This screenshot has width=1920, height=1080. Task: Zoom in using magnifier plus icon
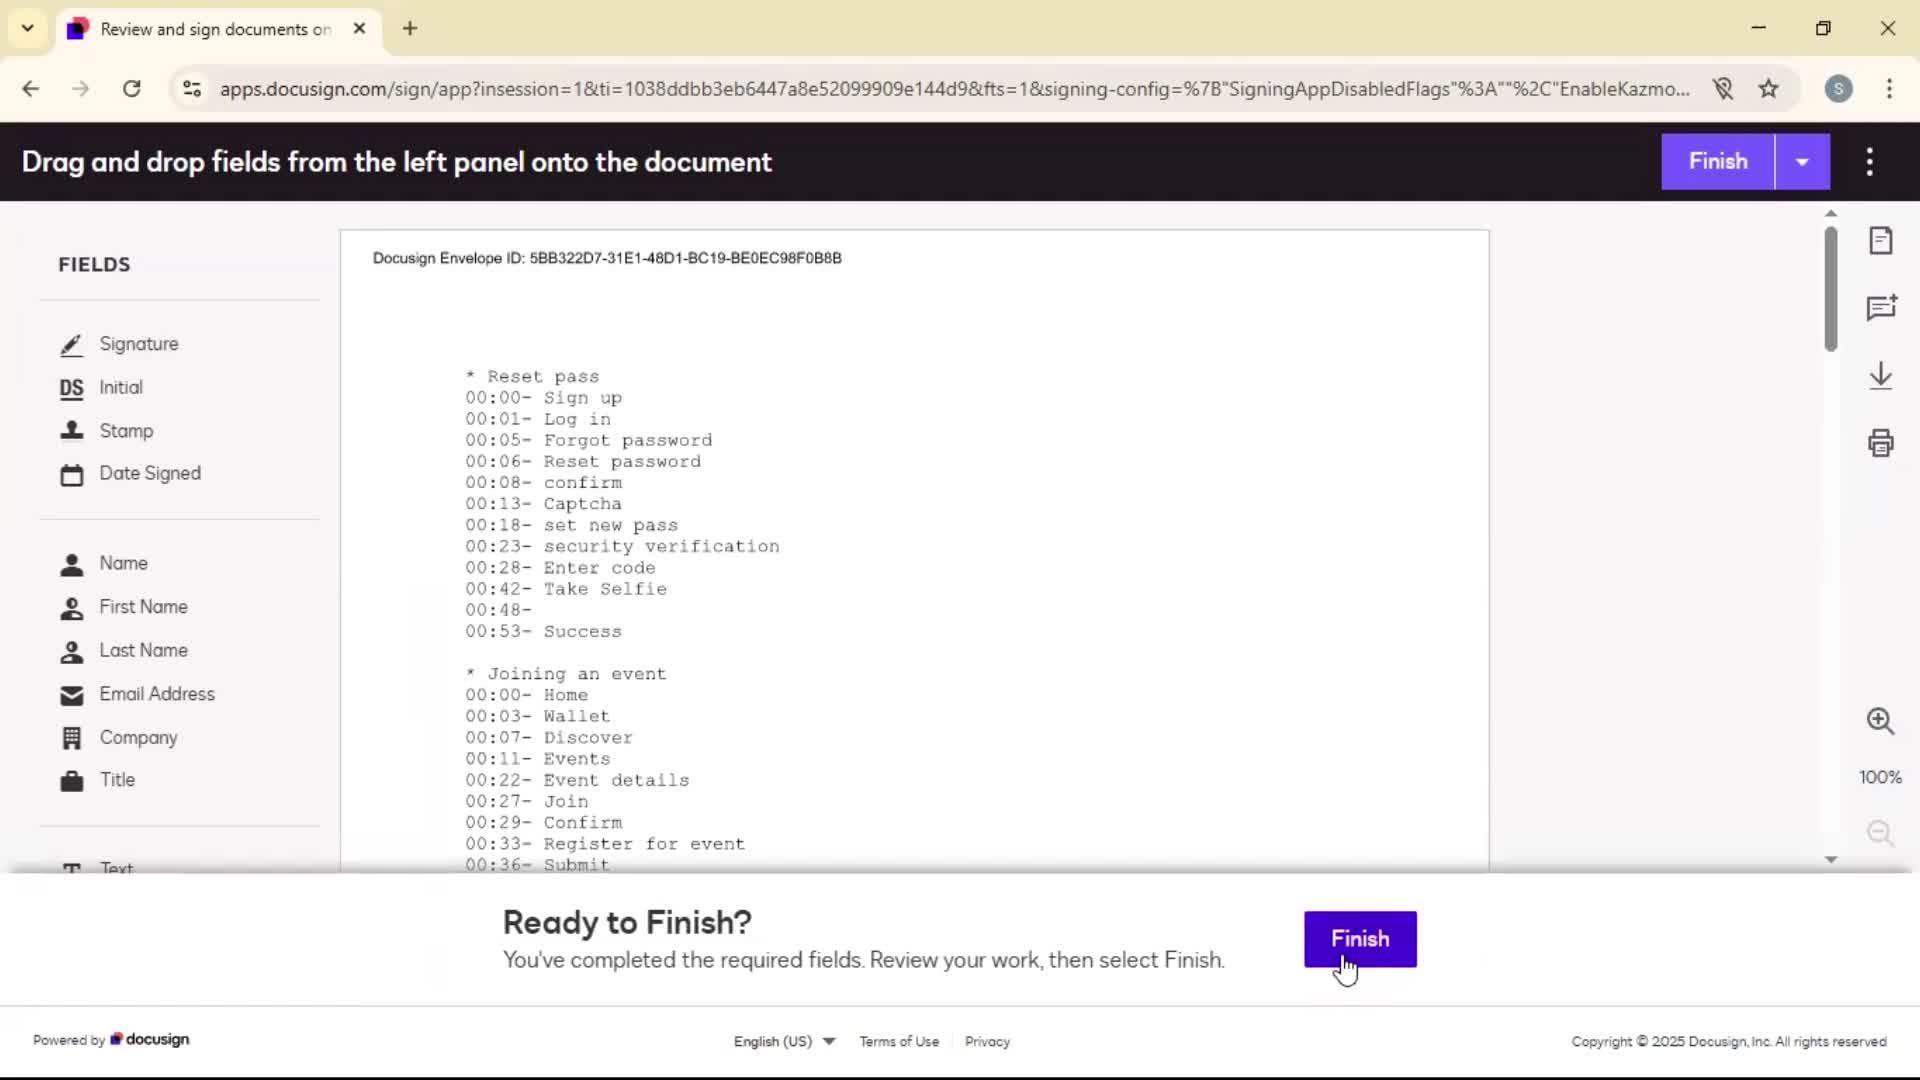pyautogui.click(x=1881, y=721)
